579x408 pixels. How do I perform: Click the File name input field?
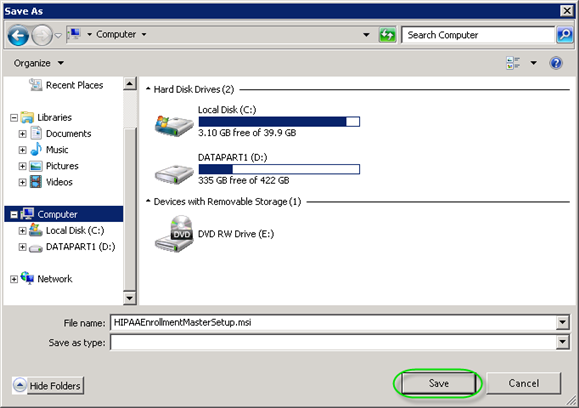[x=333, y=322]
